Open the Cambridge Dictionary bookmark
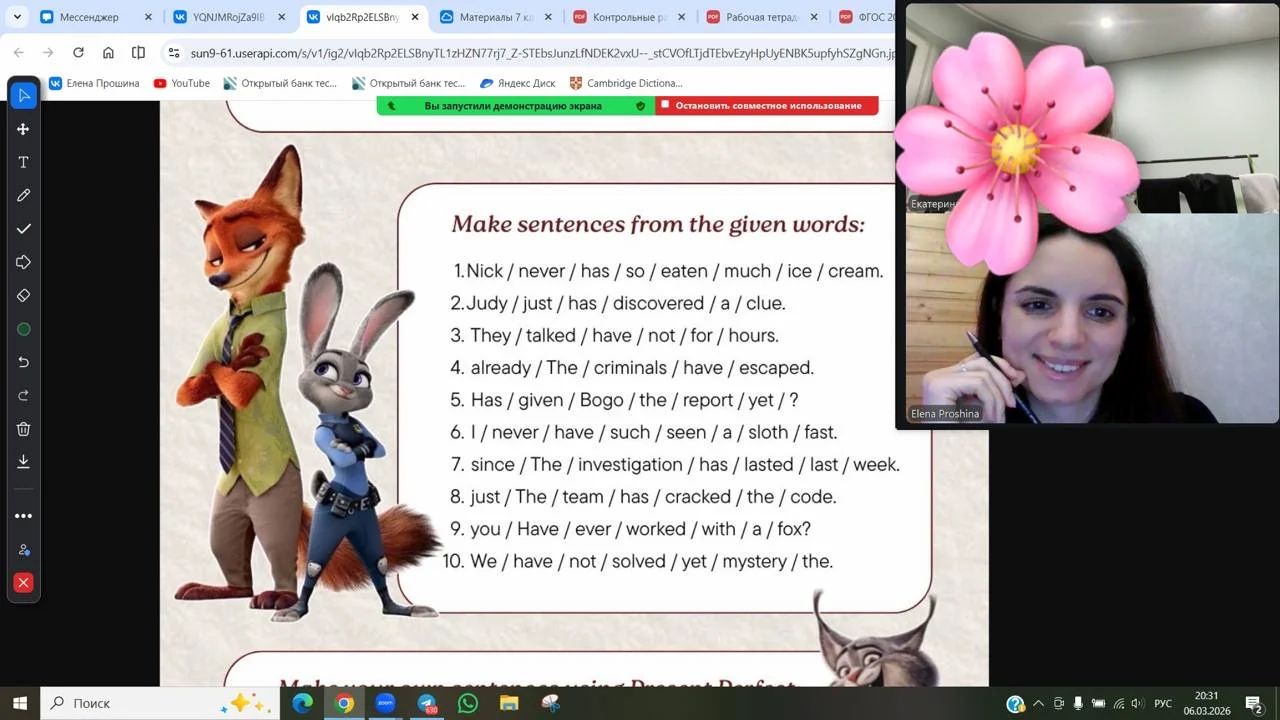The image size is (1280, 720). pyautogui.click(x=626, y=83)
